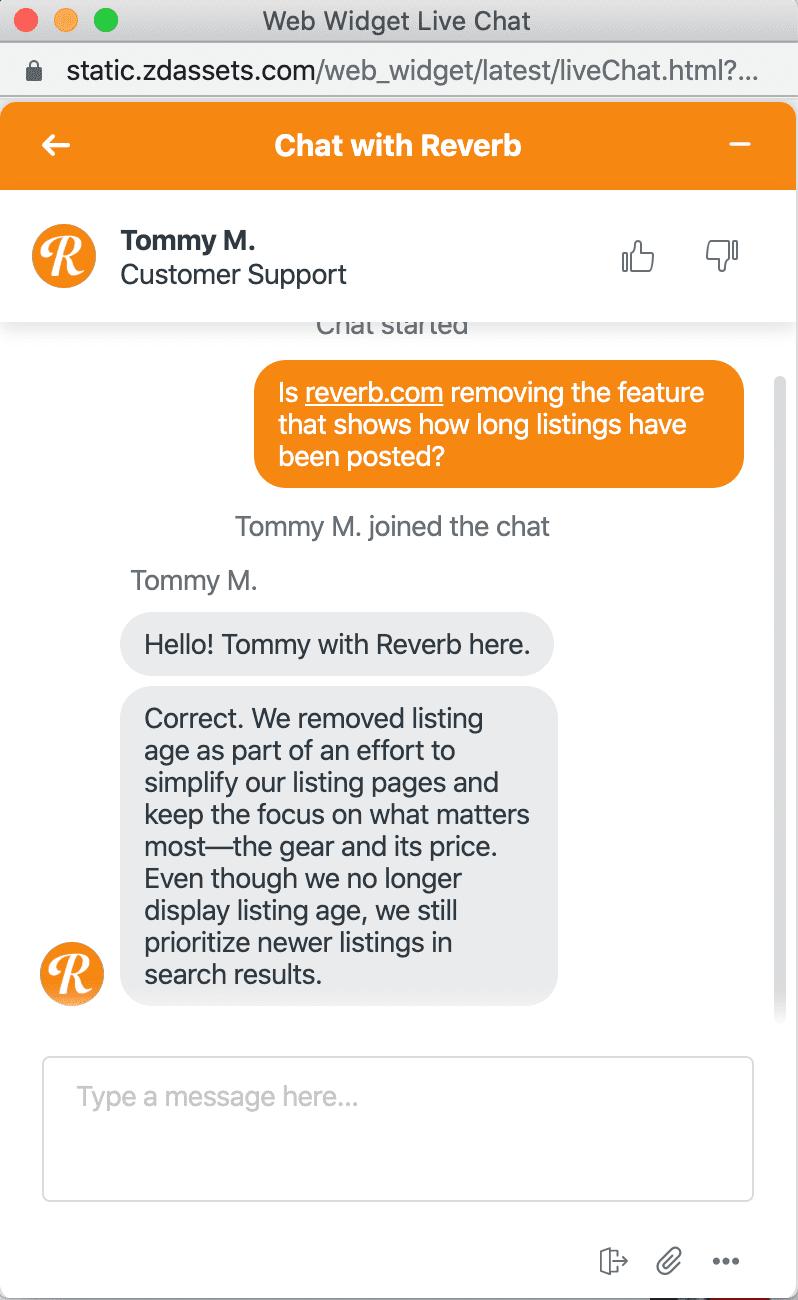Click the 'Hello! Tommy with Reverb here.' bubble
This screenshot has height=1300, width=798.
pyautogui.click(x=337, y=644)
